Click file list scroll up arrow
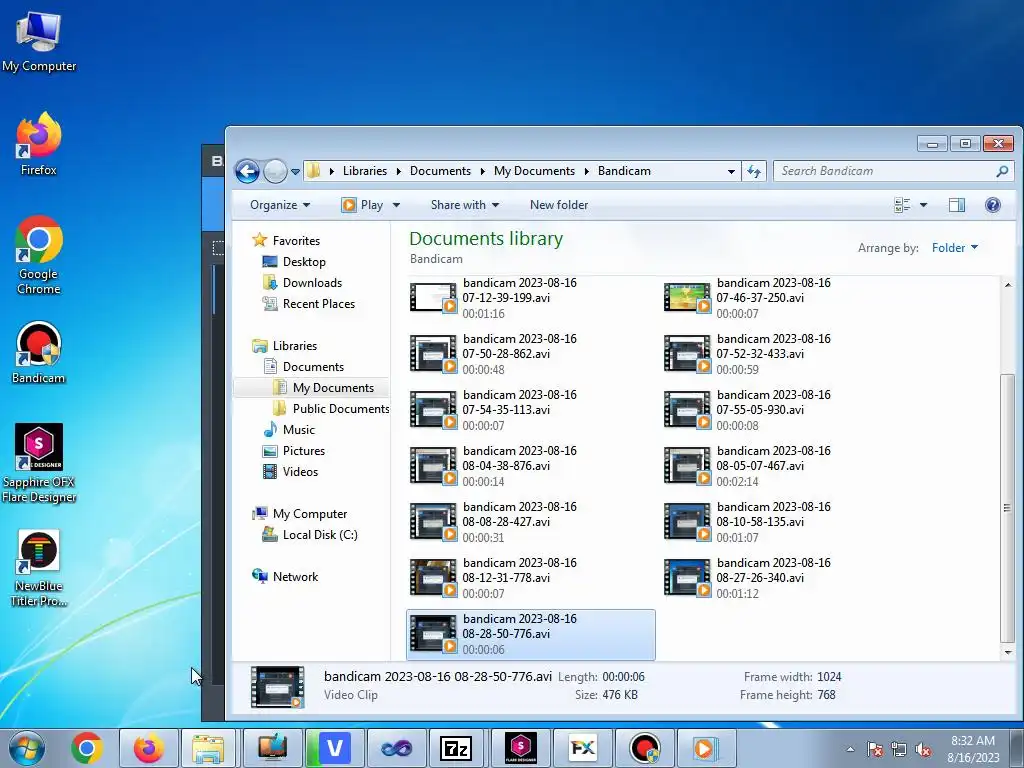1024x768 pixels. [x=1008, y=285]
